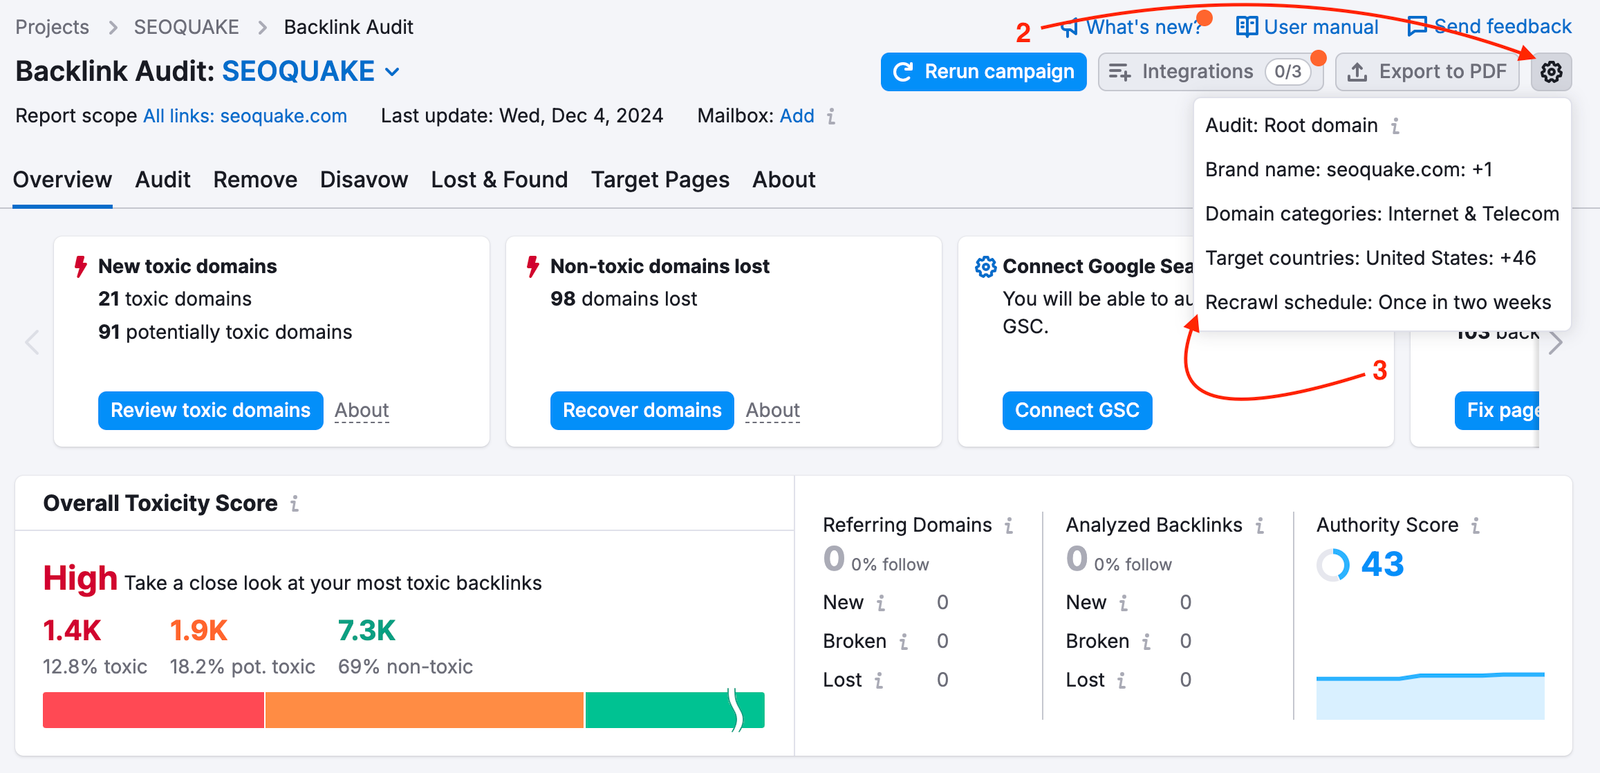Click the settings gear icon

(1551, 72)
